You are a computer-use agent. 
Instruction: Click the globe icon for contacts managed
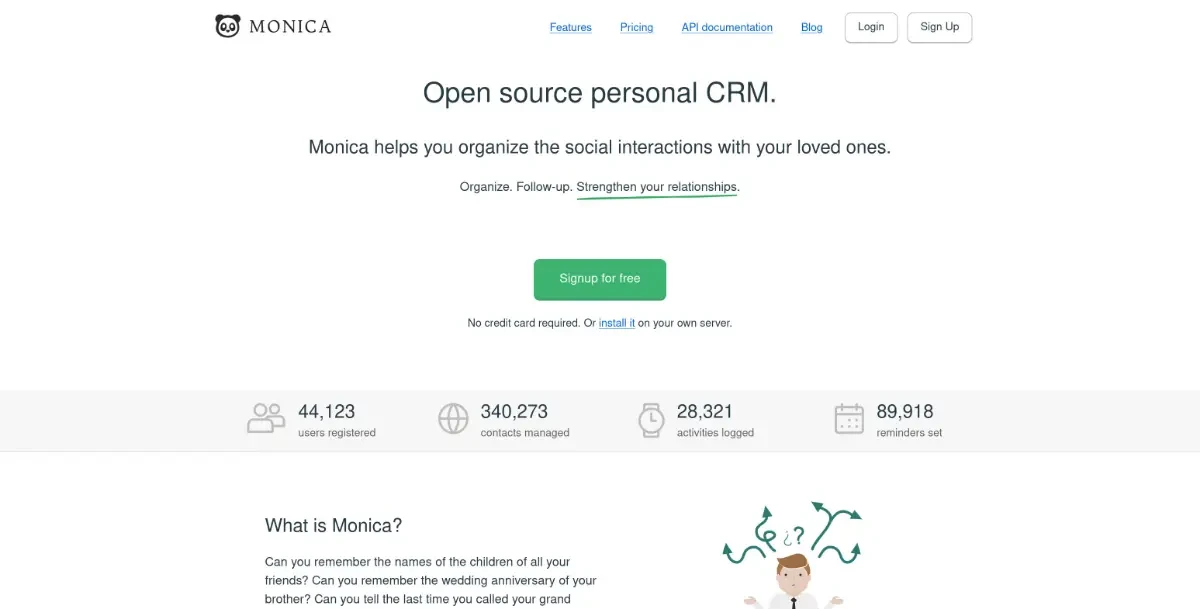tap(453, 418)
